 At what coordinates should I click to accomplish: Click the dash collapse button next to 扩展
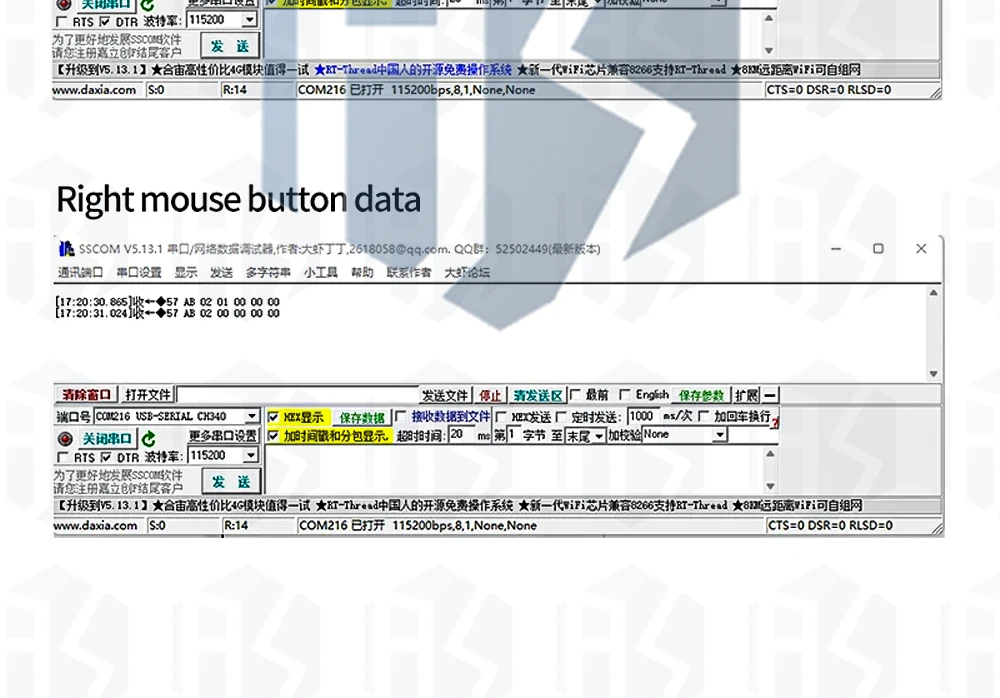[x=770, y=396]
